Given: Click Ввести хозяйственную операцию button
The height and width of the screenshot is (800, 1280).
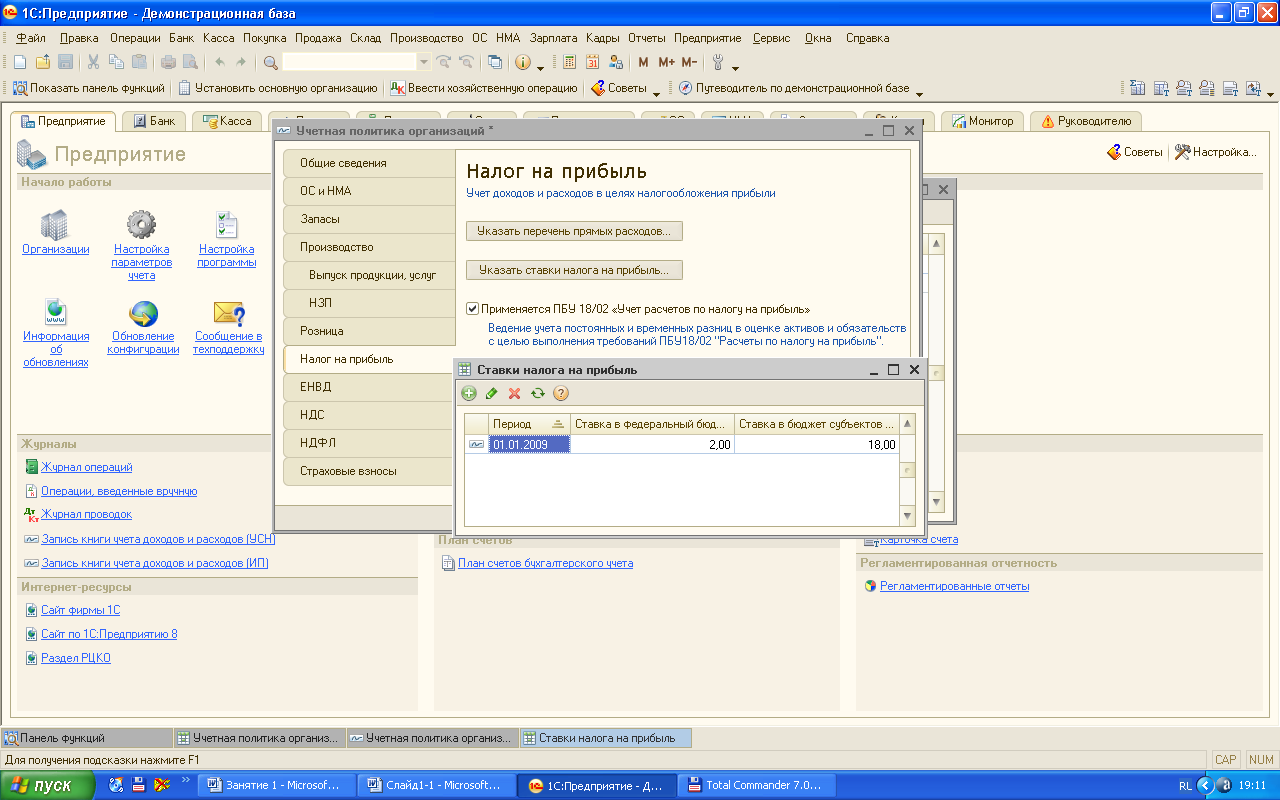Looking at the screenshot, I should [483, 88].
